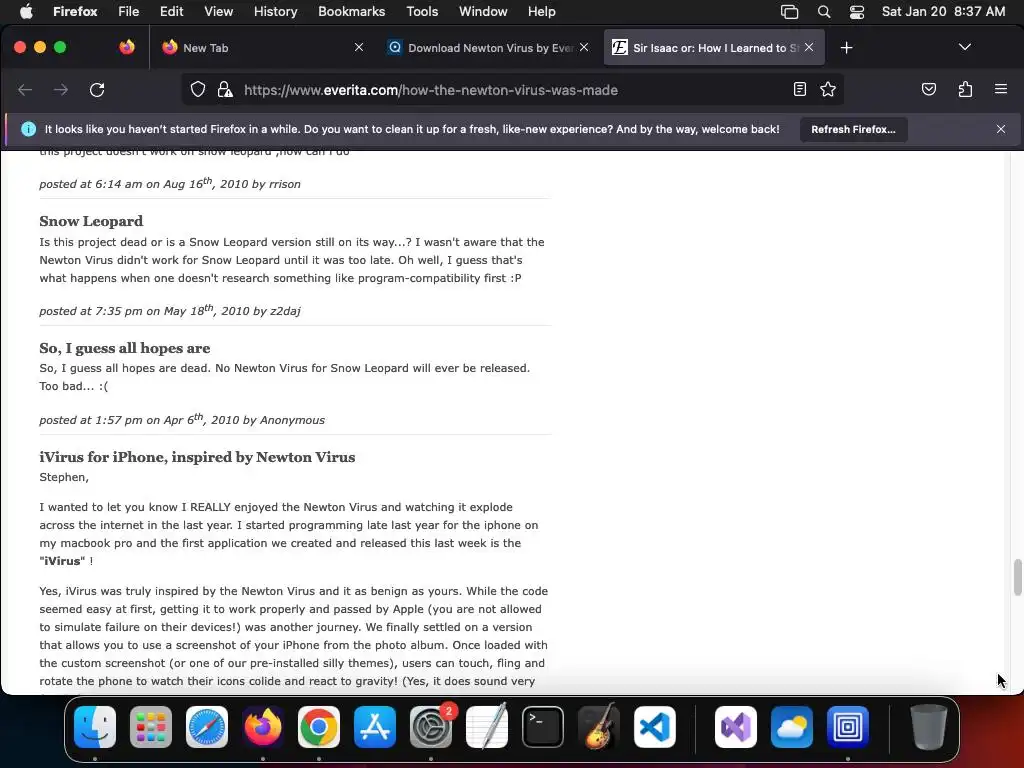The image size is (1024, 768).
Task: Go forward one page
Action: 61,90
